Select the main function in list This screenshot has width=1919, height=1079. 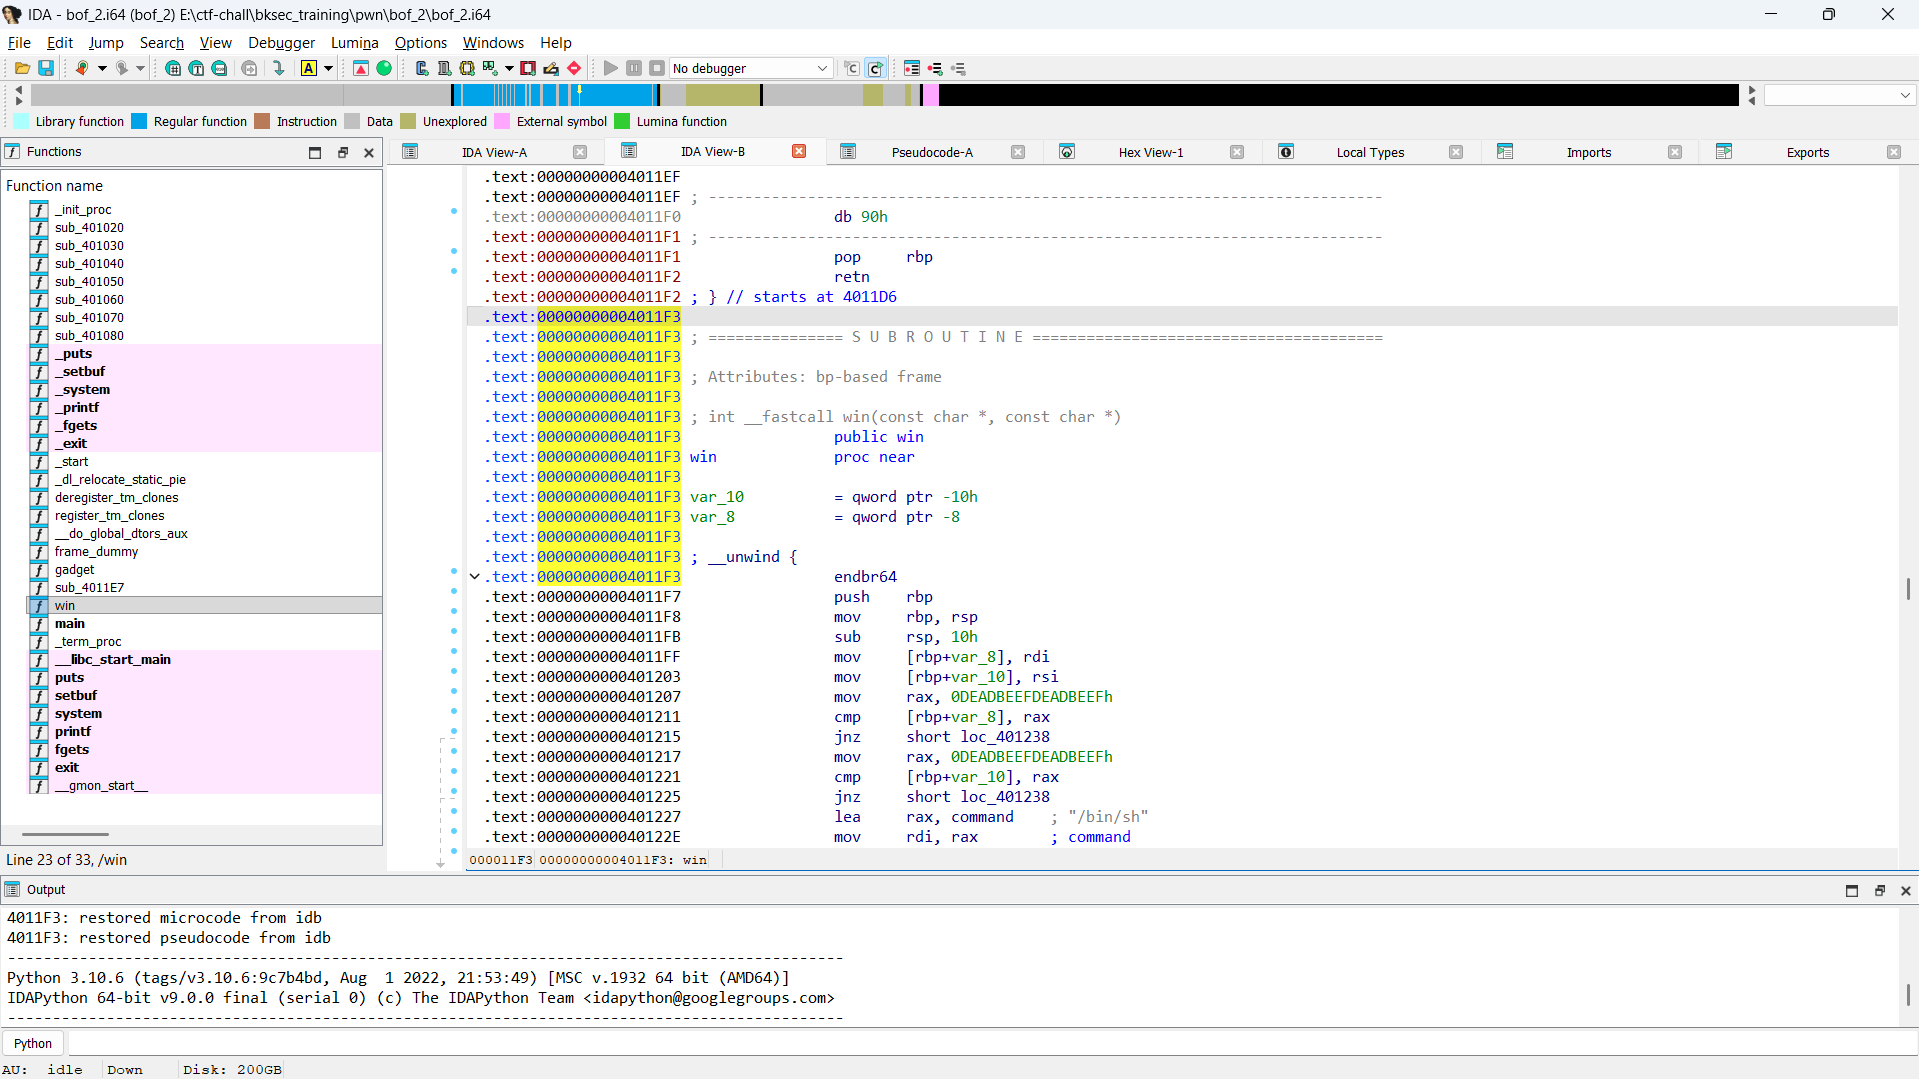pos(70,623)
